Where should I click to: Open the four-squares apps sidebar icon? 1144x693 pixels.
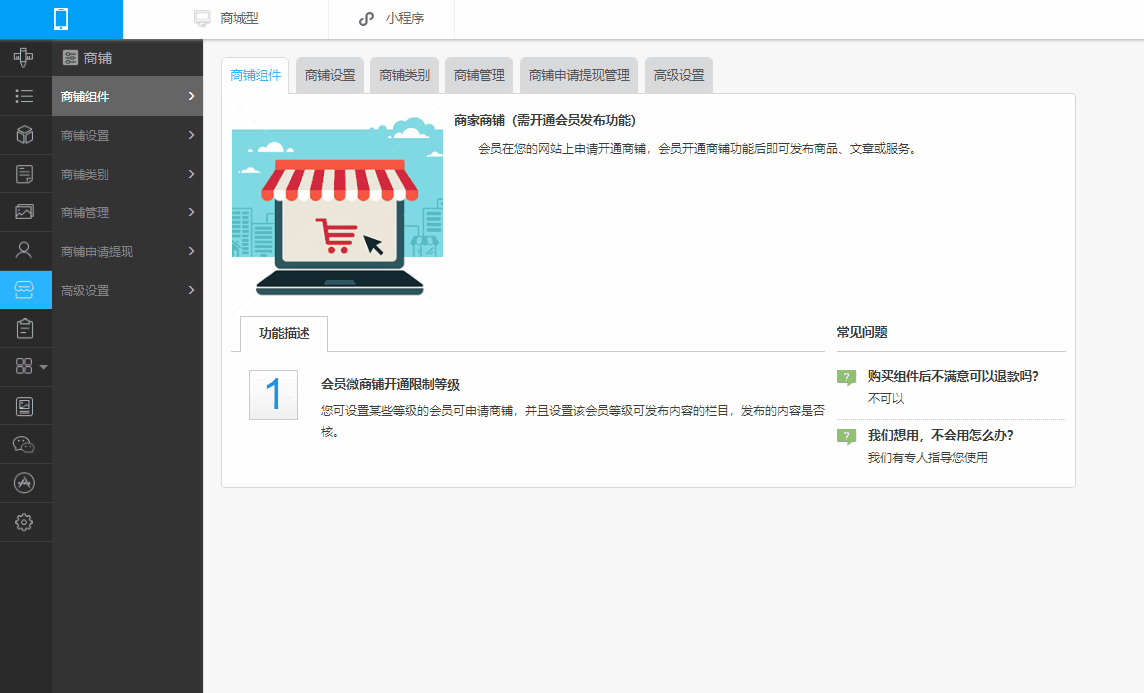tap(24, 366)
